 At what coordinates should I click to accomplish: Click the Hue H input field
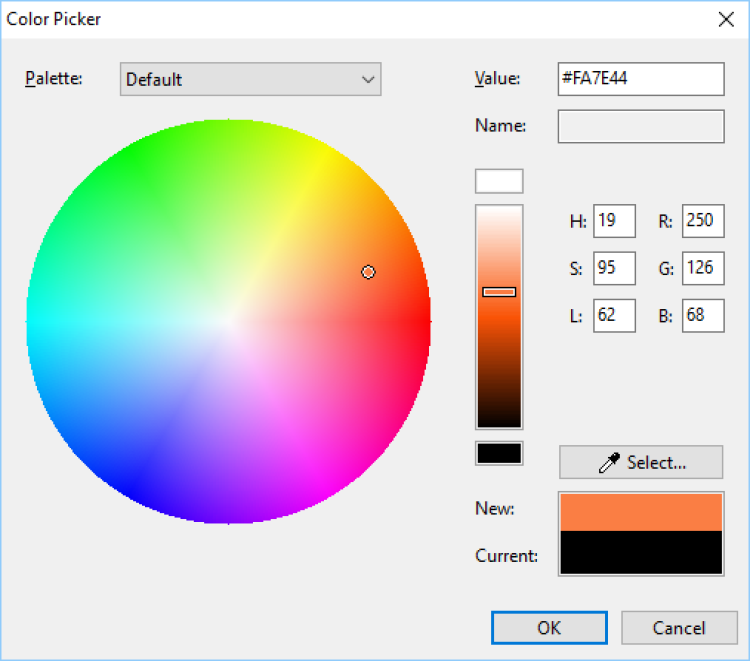click(614, 221)
